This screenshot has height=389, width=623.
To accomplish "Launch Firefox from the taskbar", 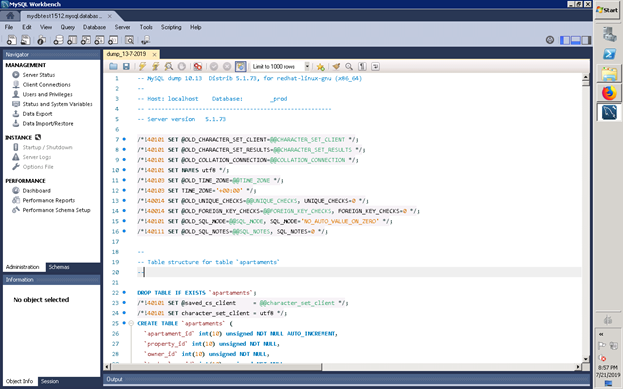I will pyautogui.click(x=609, y=93).
